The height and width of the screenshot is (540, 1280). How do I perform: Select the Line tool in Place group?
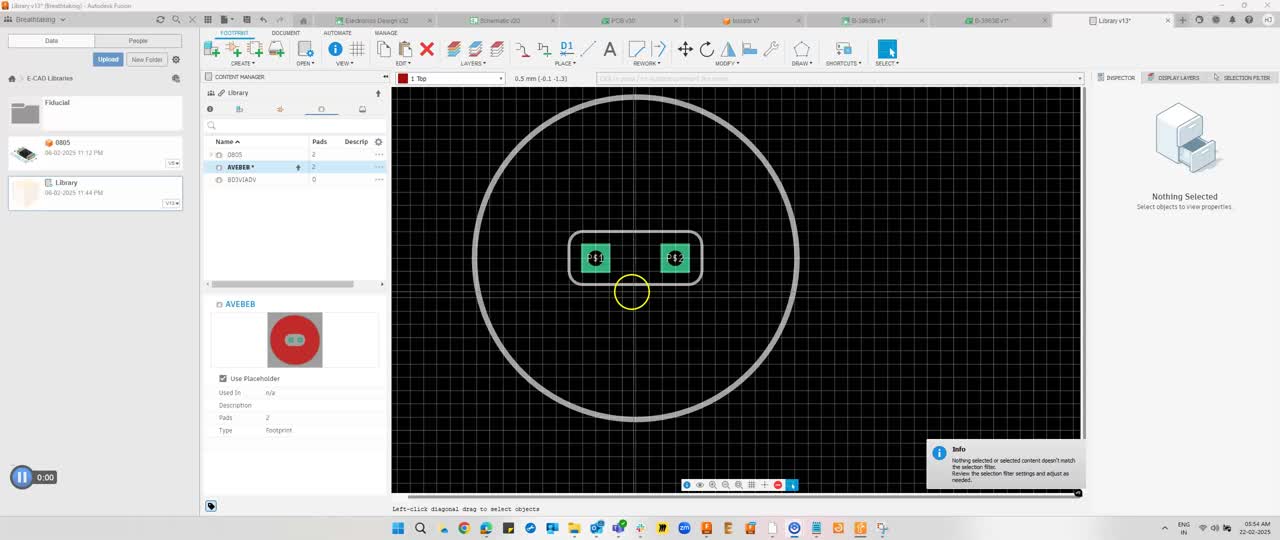(588, 49)
